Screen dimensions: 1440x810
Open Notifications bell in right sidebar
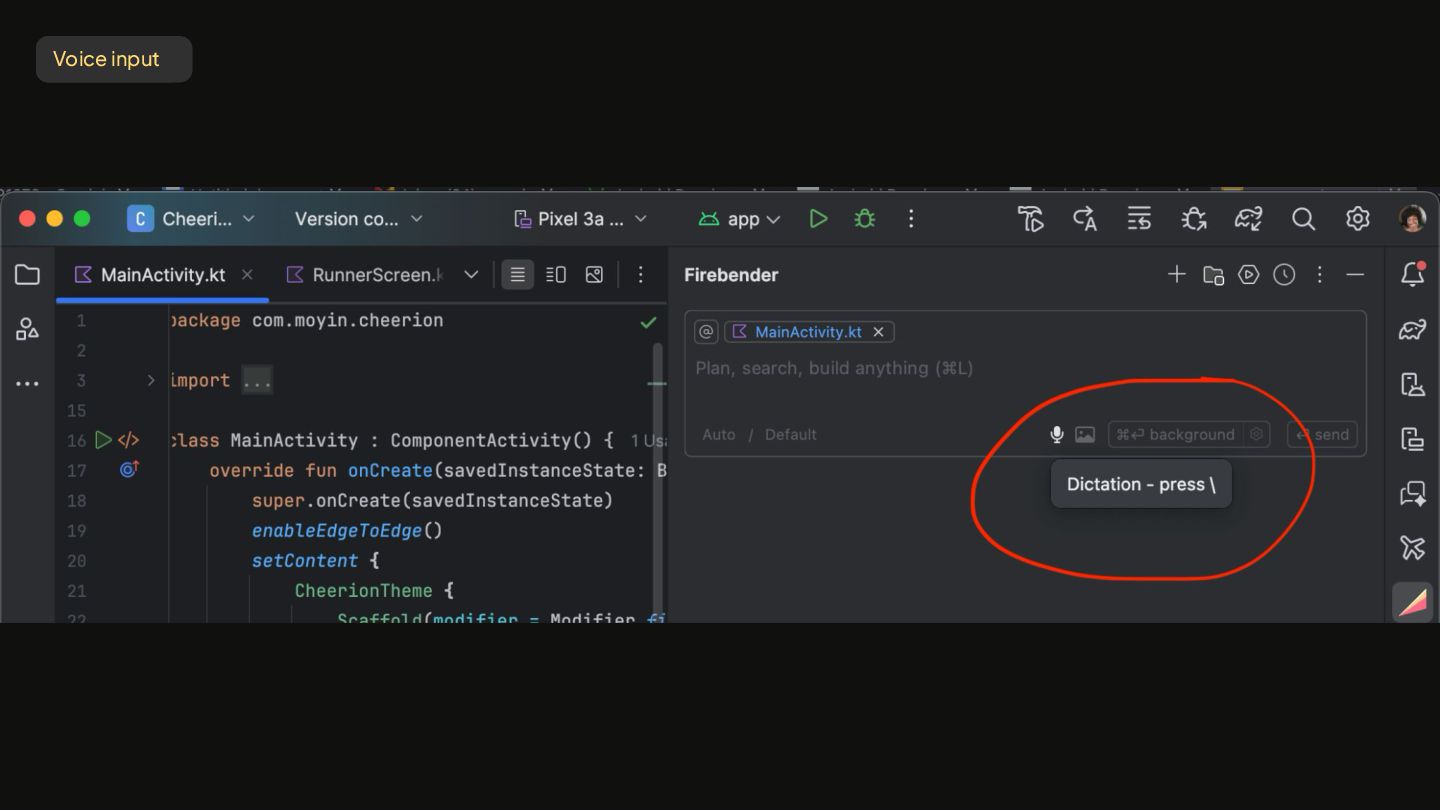click(1412, 275)
